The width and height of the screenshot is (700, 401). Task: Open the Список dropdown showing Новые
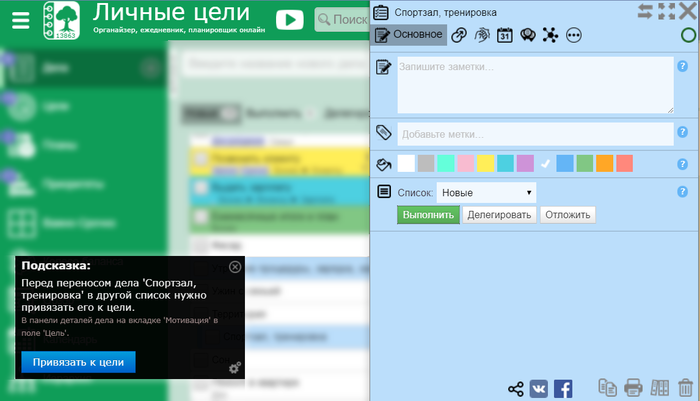(486, 193)
